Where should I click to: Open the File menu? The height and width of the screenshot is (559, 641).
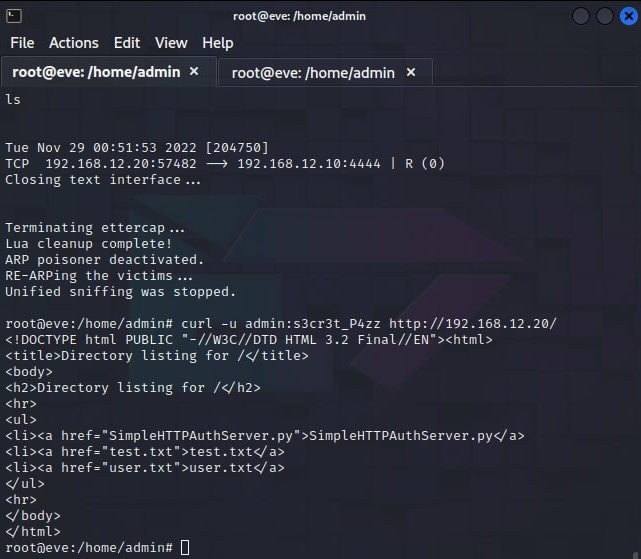[22, 43]
